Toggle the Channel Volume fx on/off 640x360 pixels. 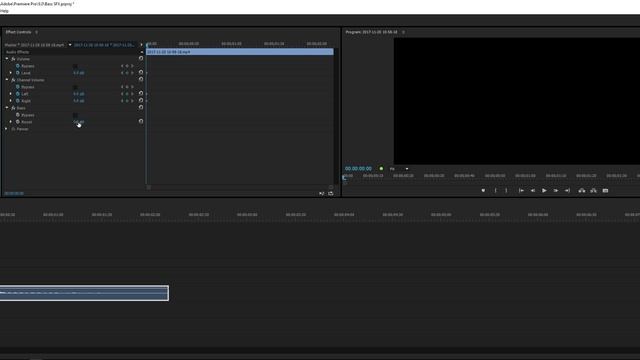(x=13, y=80)
